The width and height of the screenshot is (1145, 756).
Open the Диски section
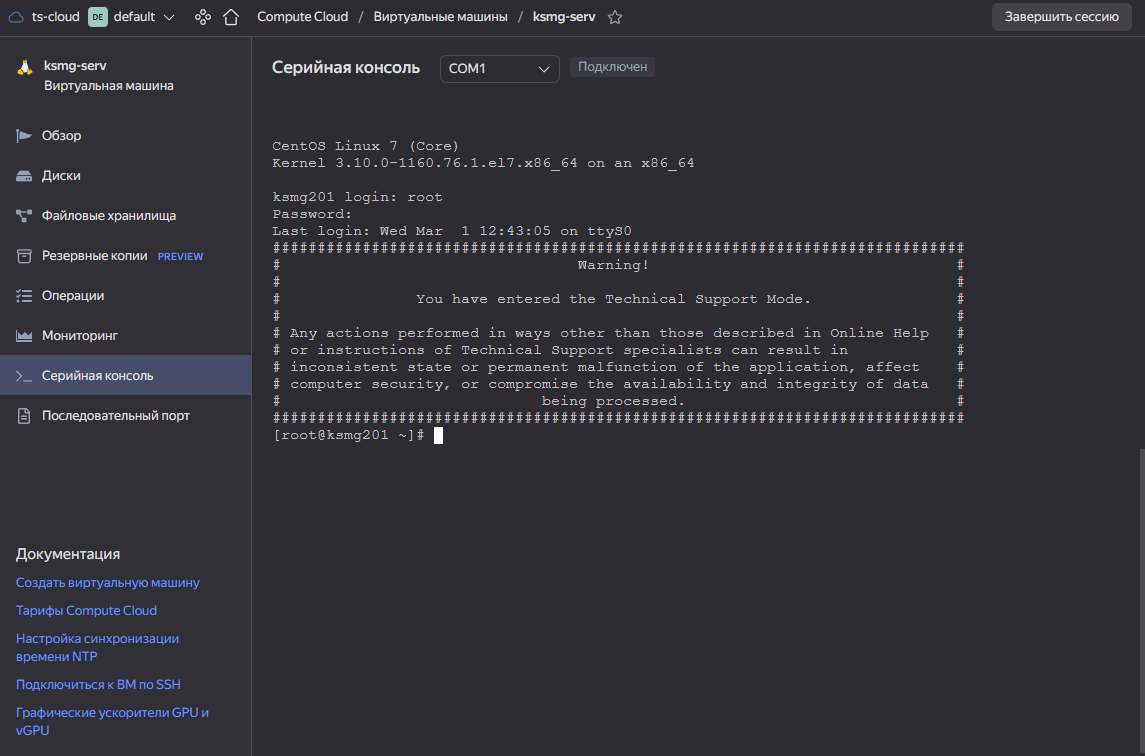click(126, 175)
